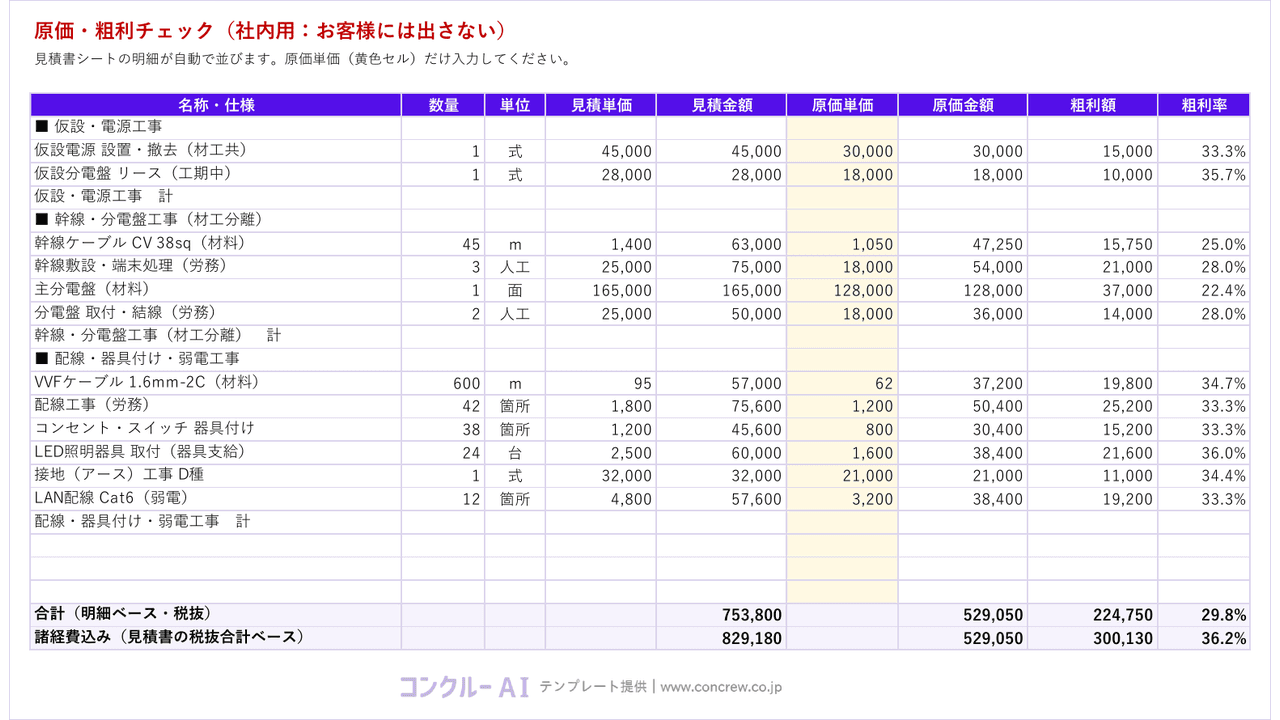The image size is (1280, 720).
Task: Click the total estimate with expenses 829,180
Action: 752,638
